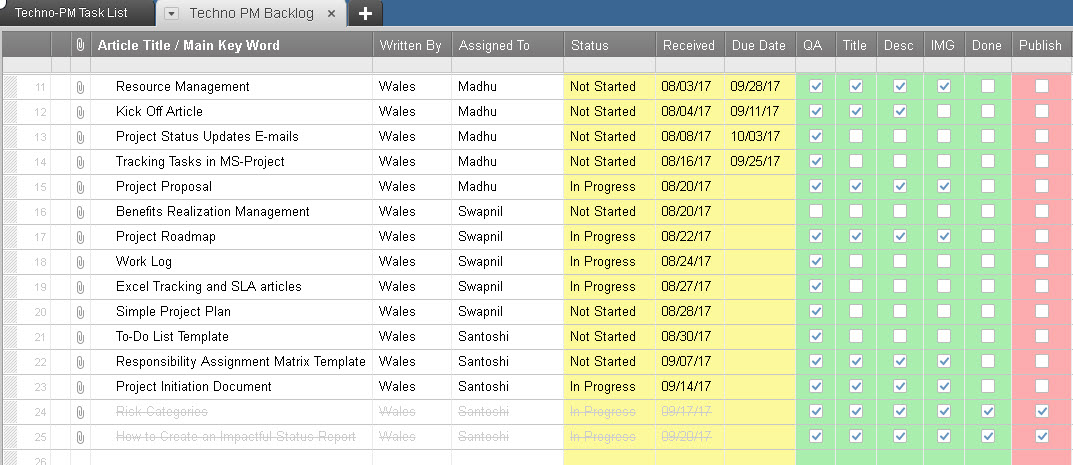Open attachments for Project Proposal row
The height and width of the screenshot is (465, 1073).
80,187
